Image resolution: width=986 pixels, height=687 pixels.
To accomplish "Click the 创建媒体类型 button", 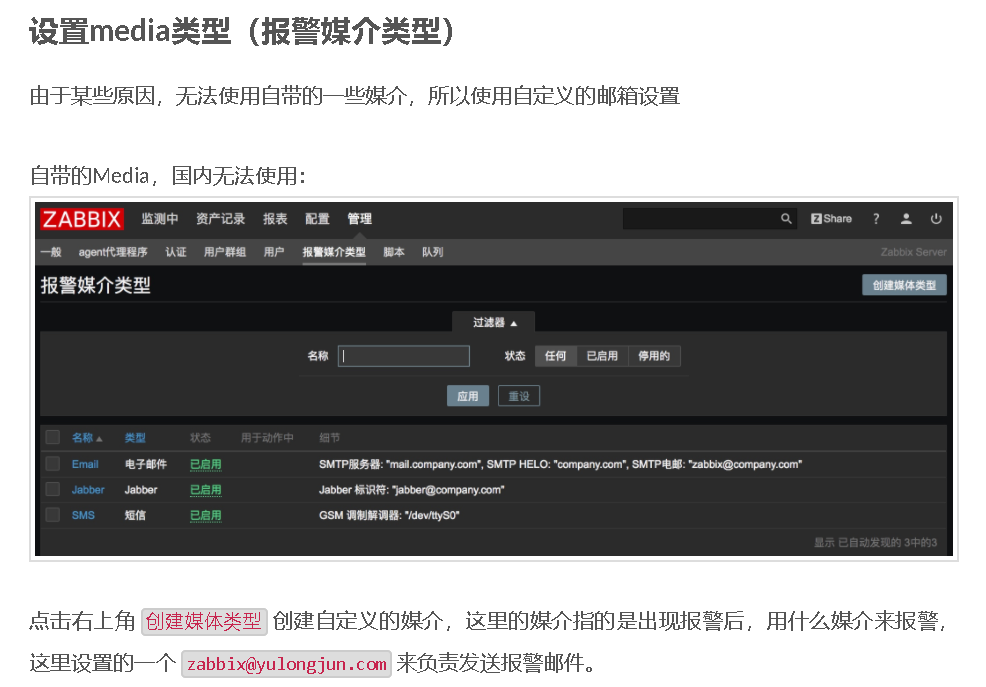I will pyautogui.click(x=904, y=285).
